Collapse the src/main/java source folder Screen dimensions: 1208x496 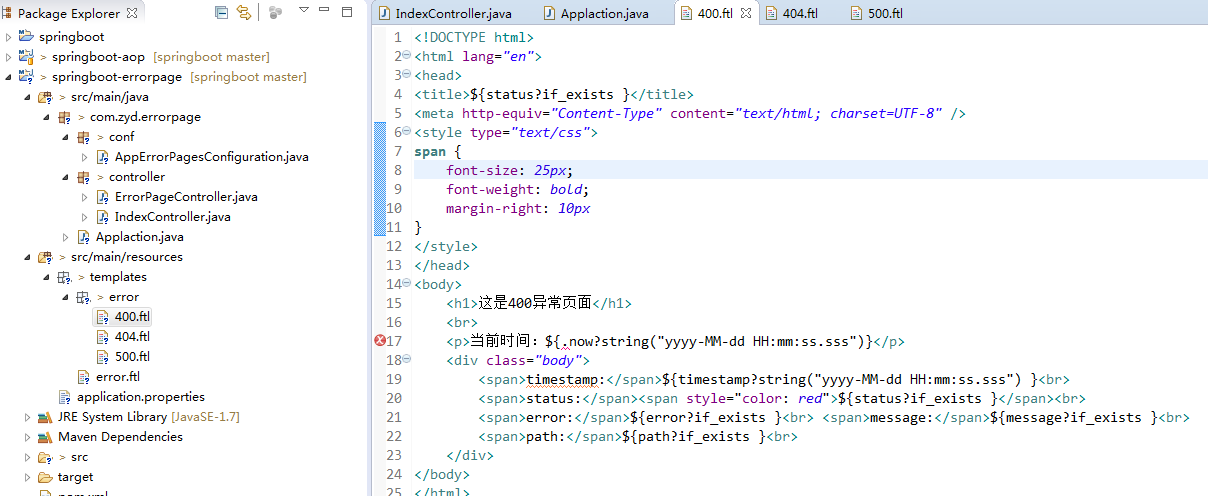27,97
